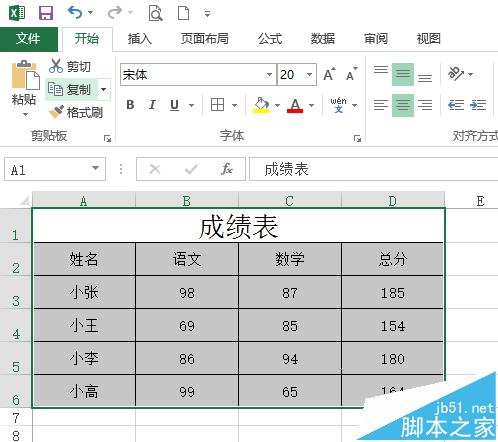Align text left
This screenshot has height=442, width=498.
tap(381, 105)
